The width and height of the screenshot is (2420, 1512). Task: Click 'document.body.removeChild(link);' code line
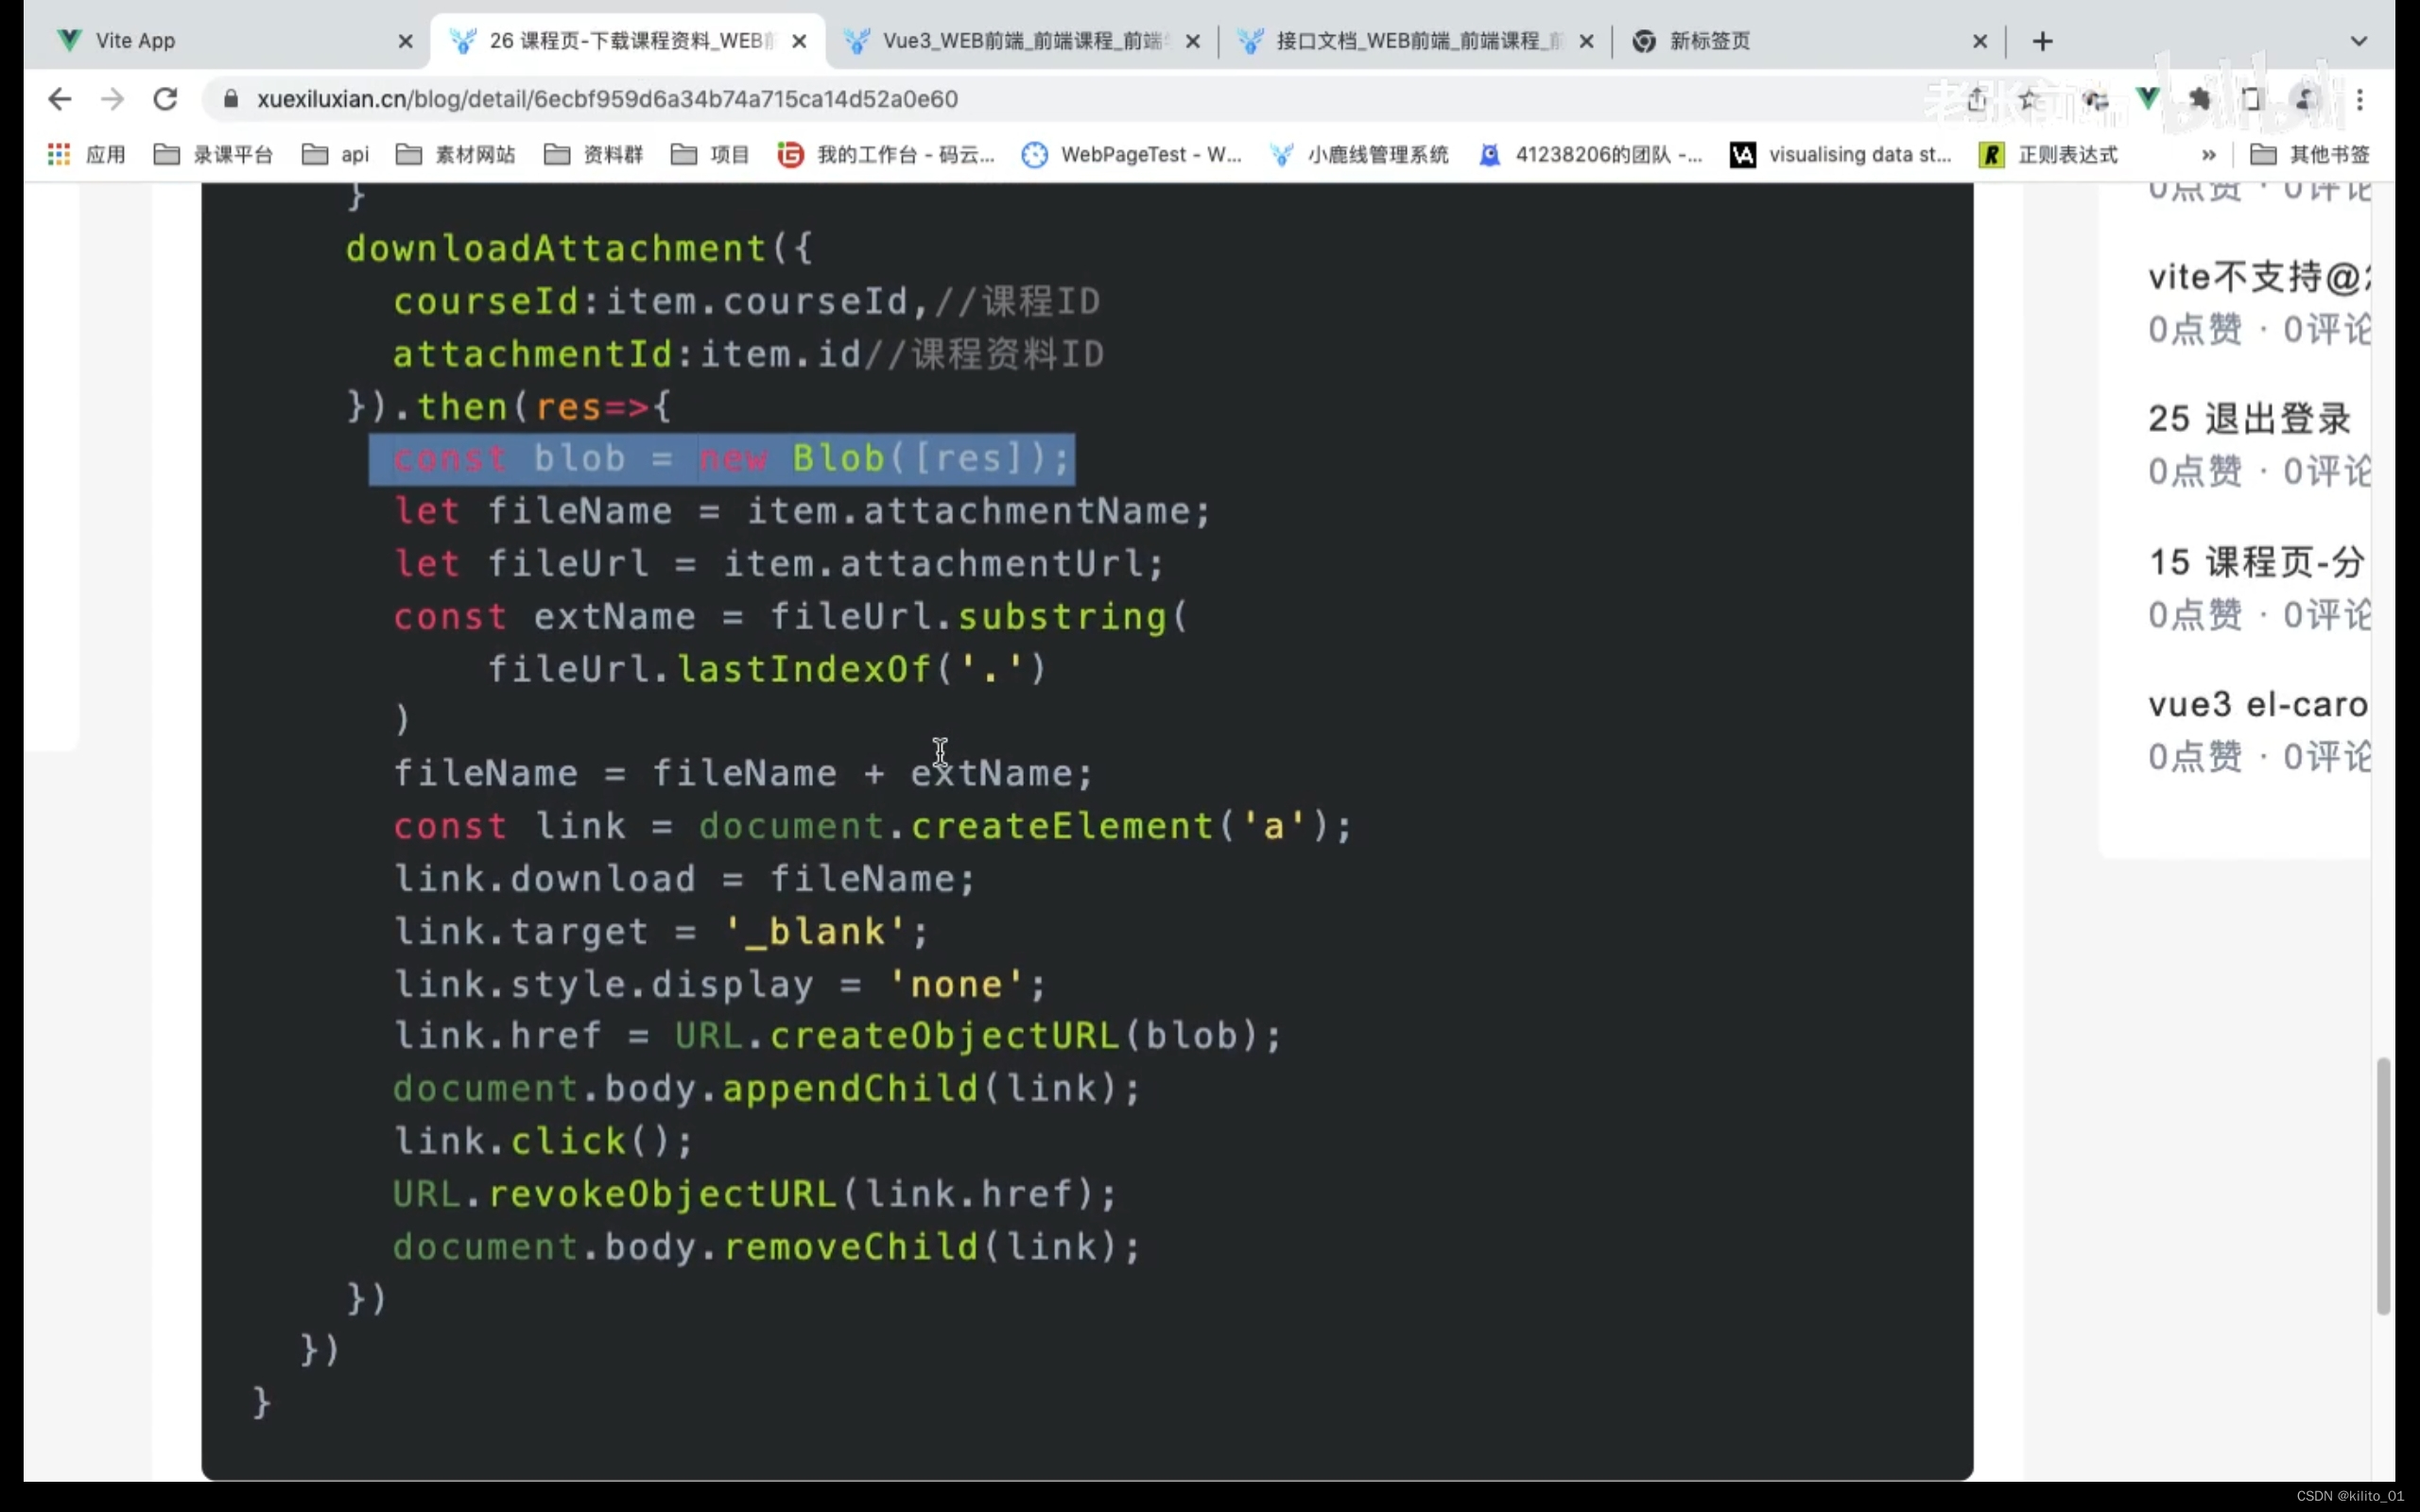click(767, 1246)
